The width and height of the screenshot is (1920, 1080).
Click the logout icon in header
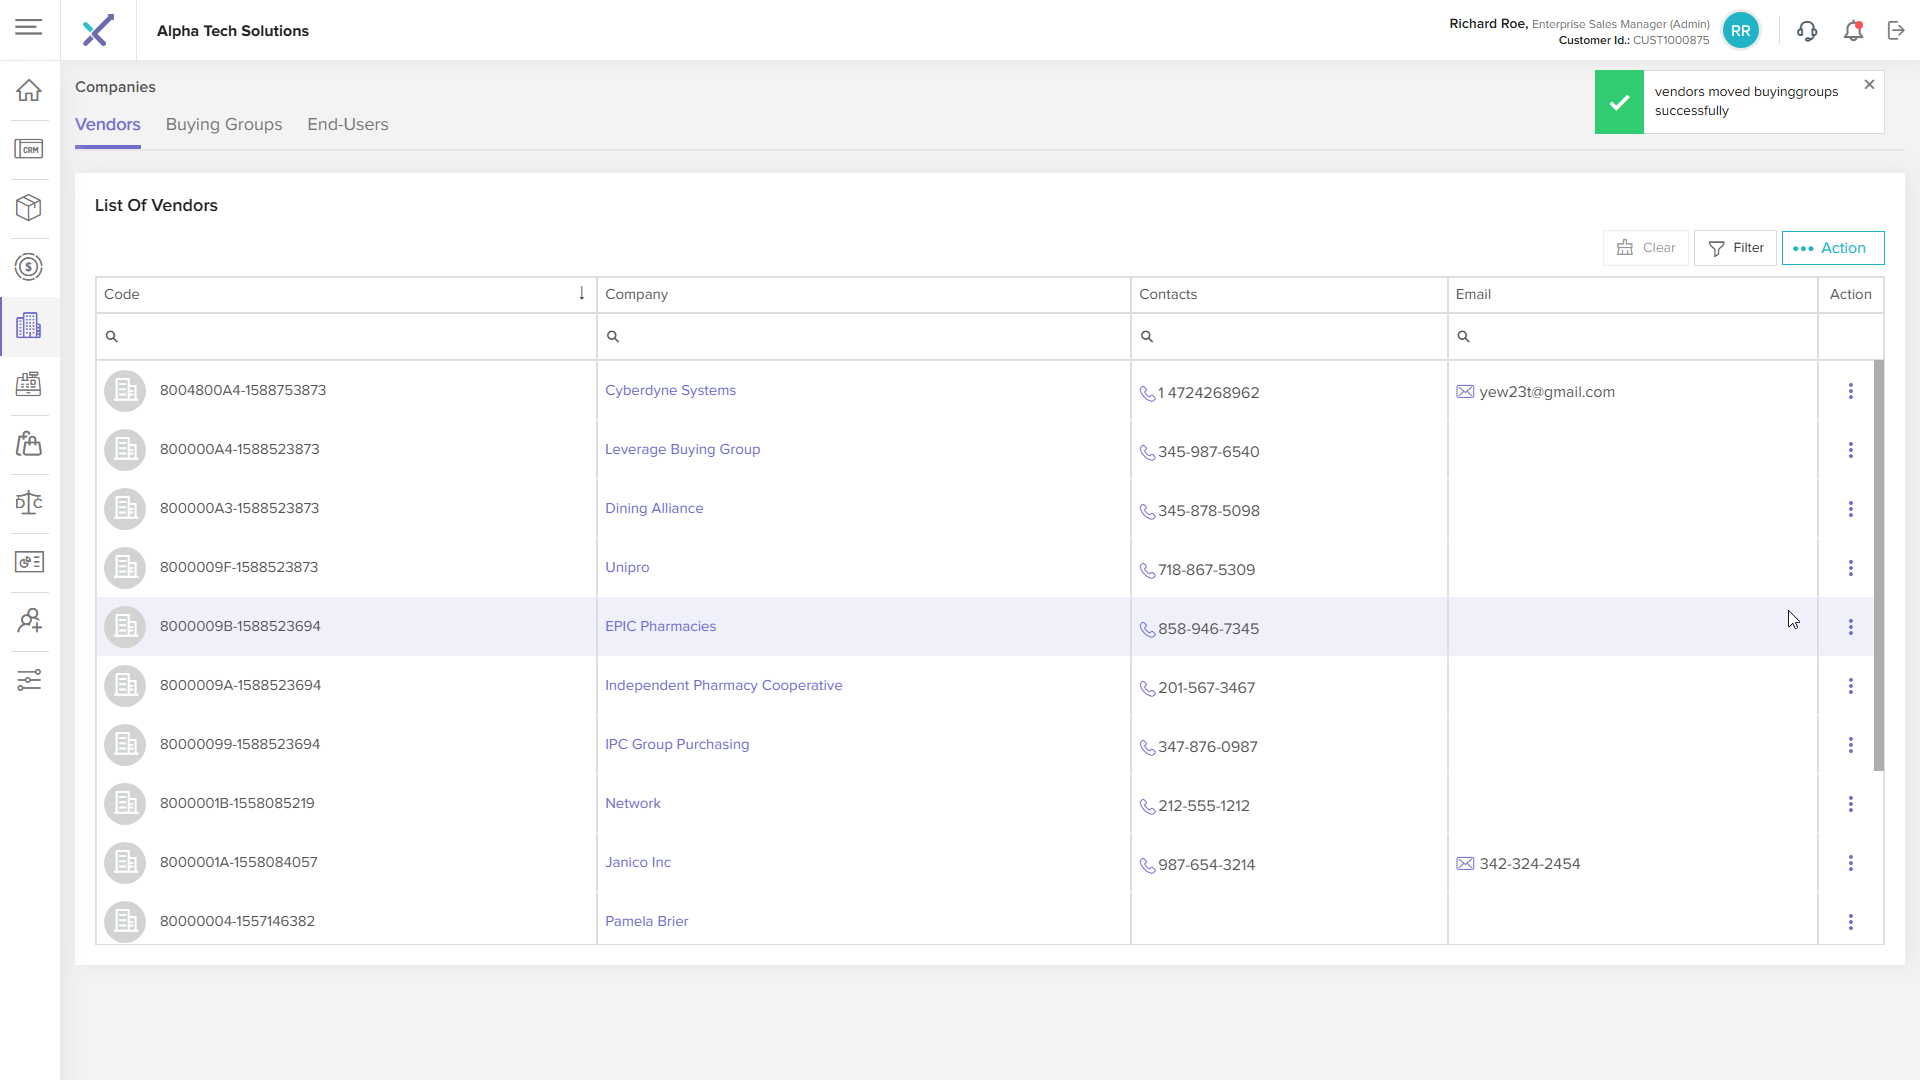click(1896, 31)
